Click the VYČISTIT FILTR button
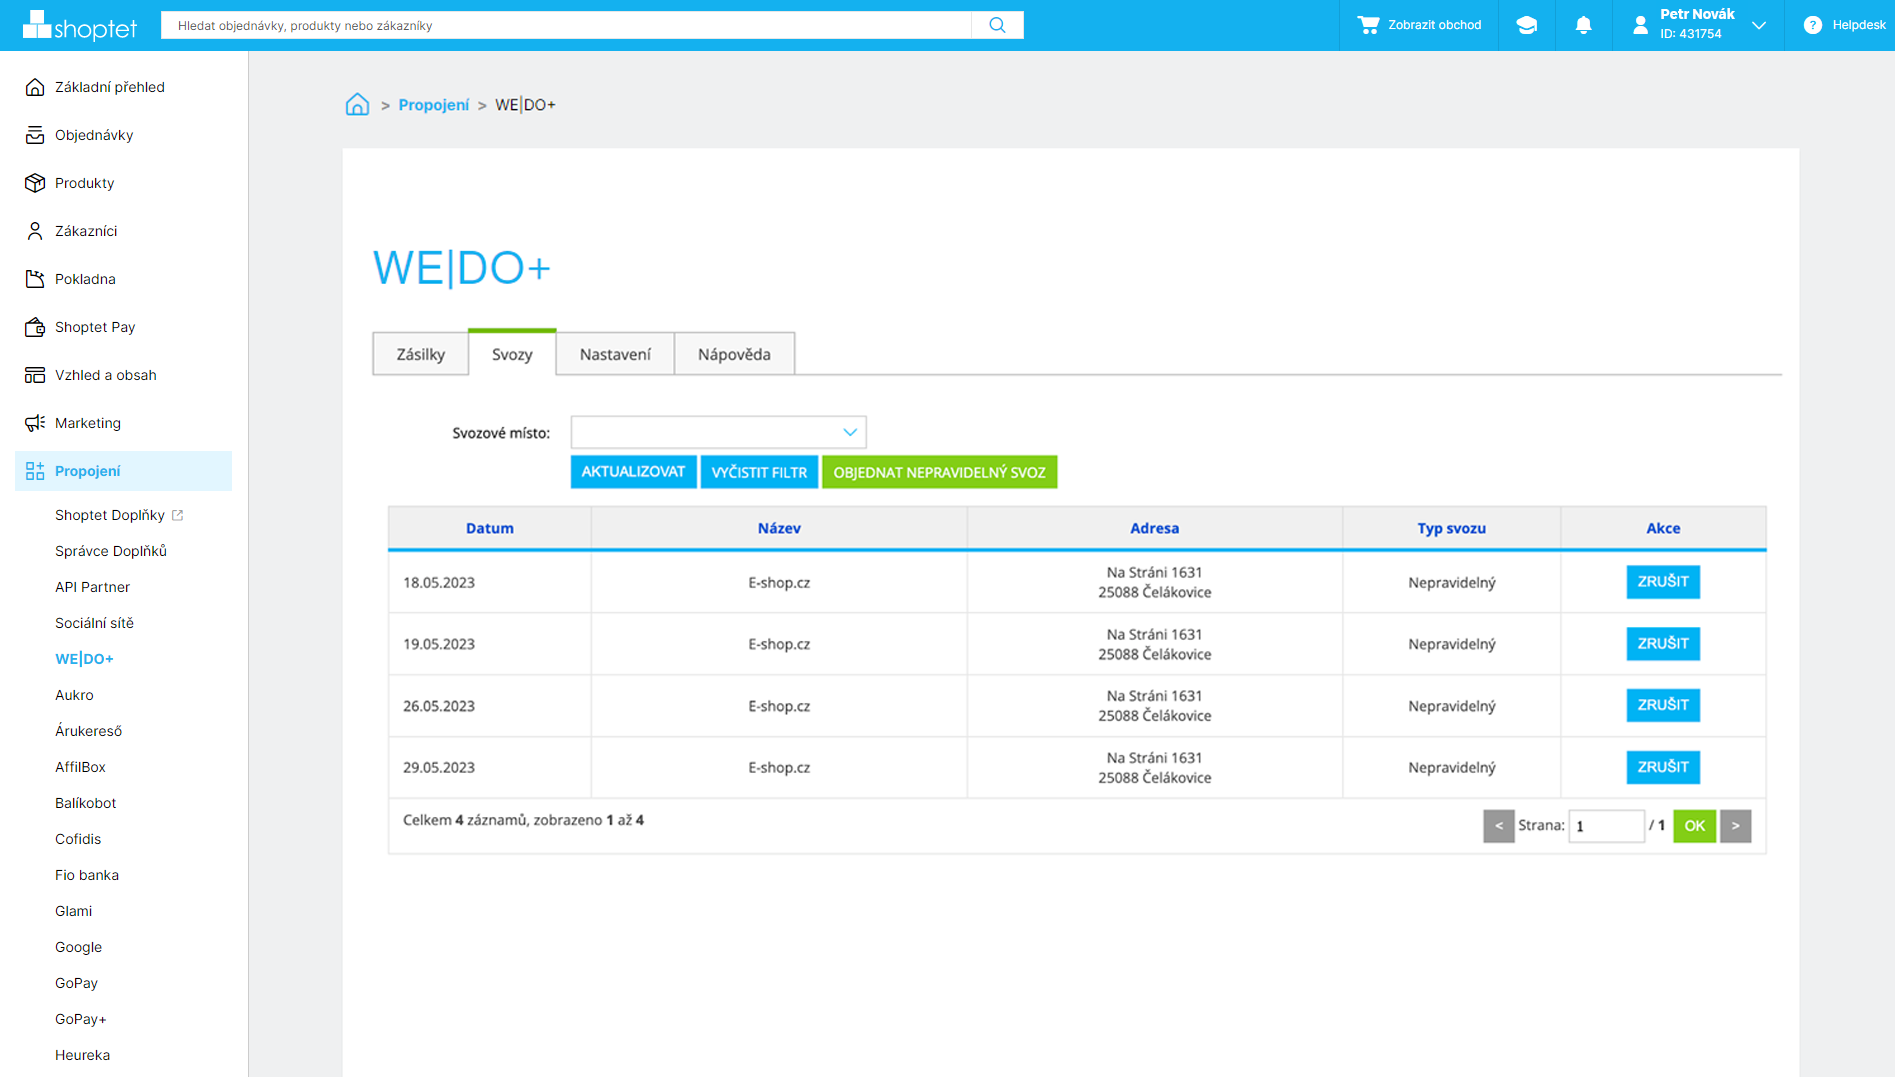 (x=759, y=472)
